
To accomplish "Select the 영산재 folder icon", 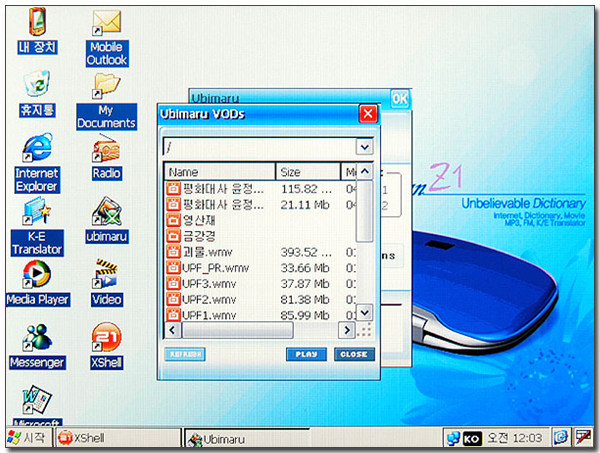I will pyautogui.click(x=173, y=220).
